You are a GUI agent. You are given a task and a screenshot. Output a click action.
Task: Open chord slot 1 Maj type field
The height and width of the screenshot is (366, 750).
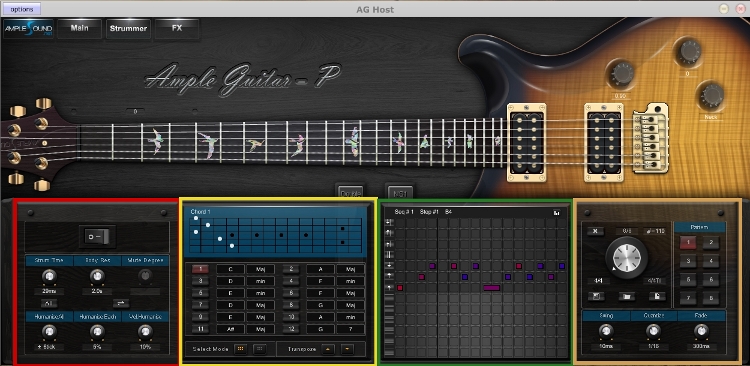261,269
